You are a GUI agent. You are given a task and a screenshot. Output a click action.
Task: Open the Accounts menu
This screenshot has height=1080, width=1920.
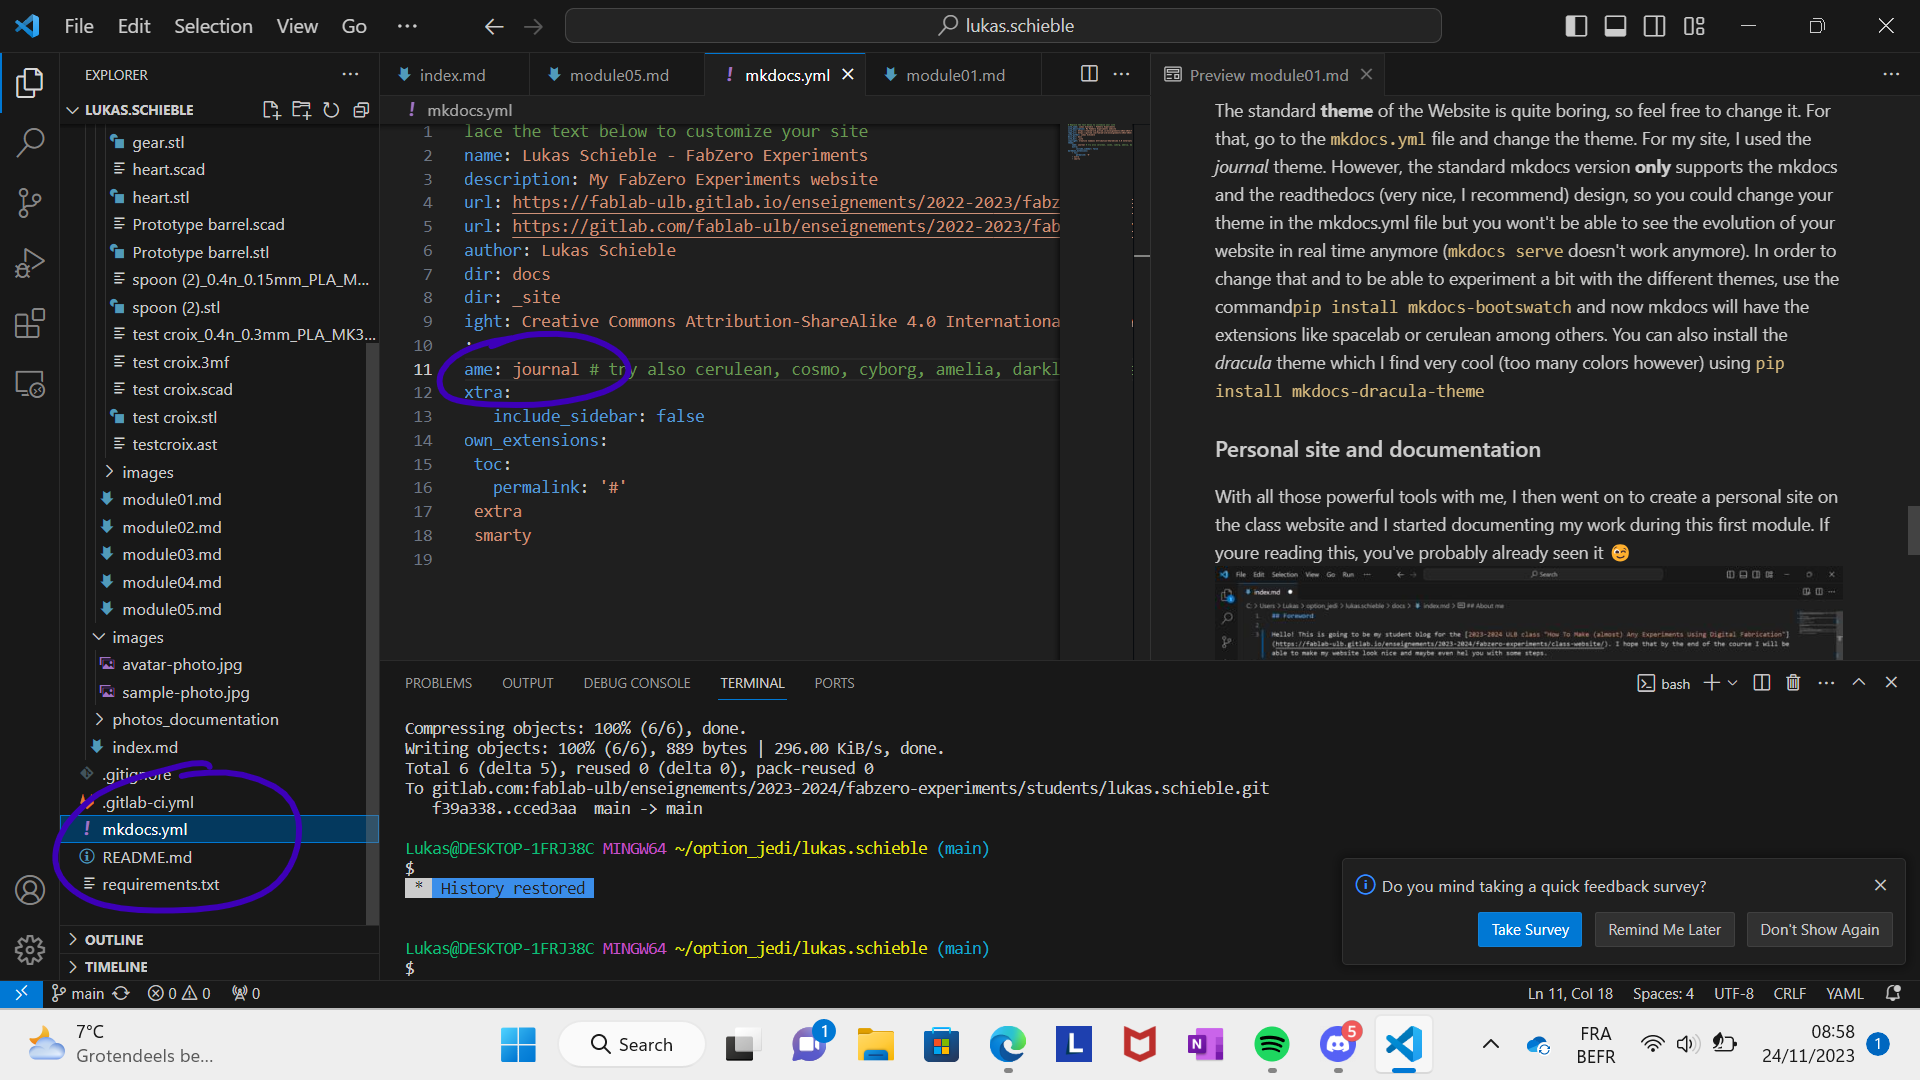point(30,890)
